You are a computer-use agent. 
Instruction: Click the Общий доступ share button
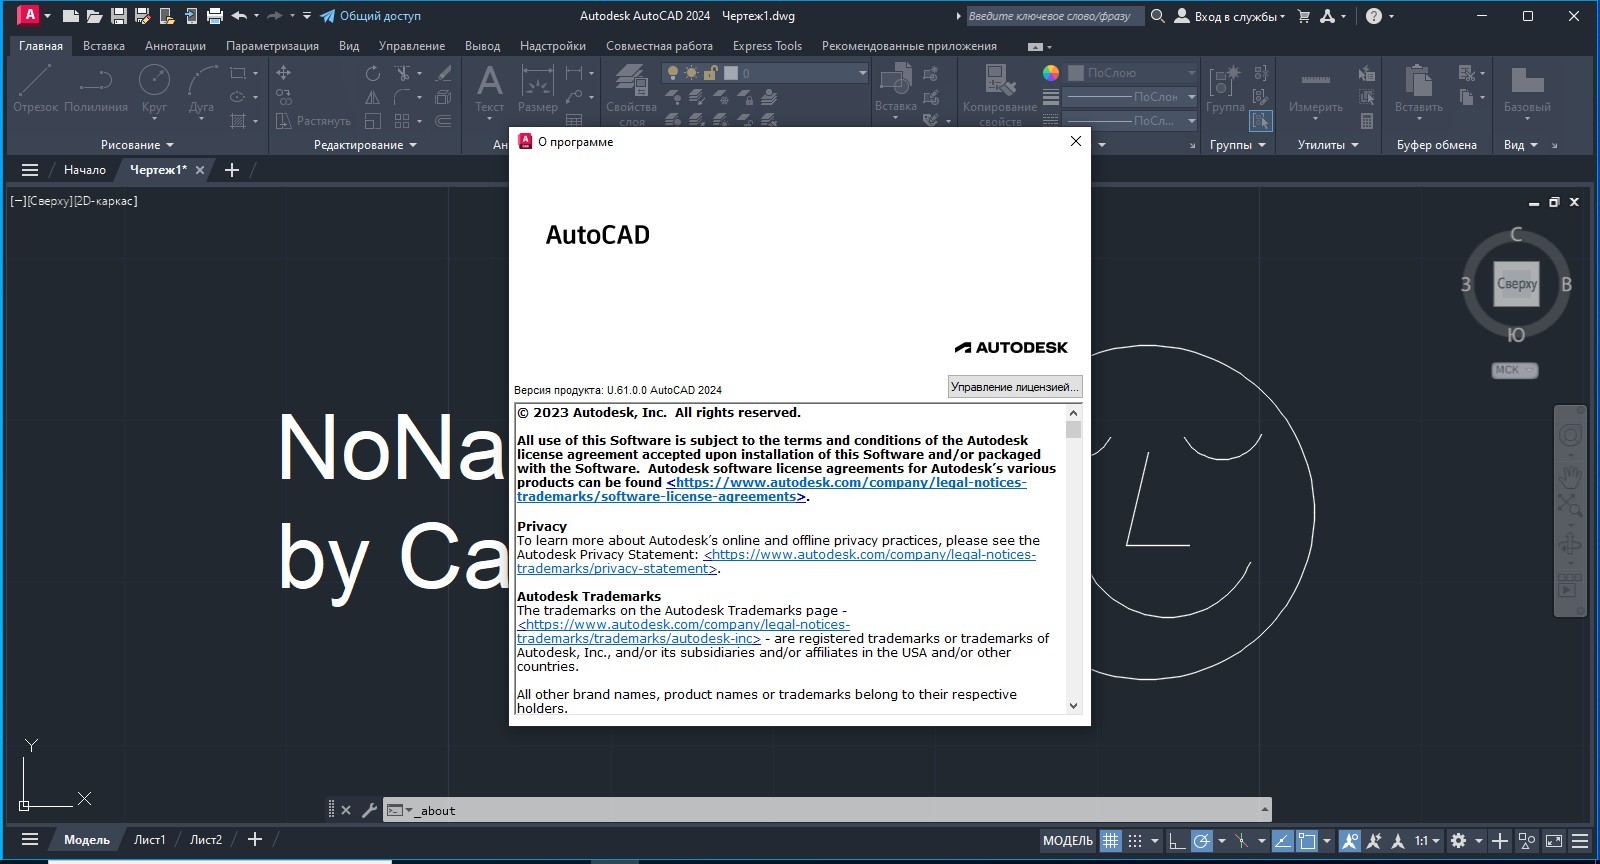tap(370, 16)
